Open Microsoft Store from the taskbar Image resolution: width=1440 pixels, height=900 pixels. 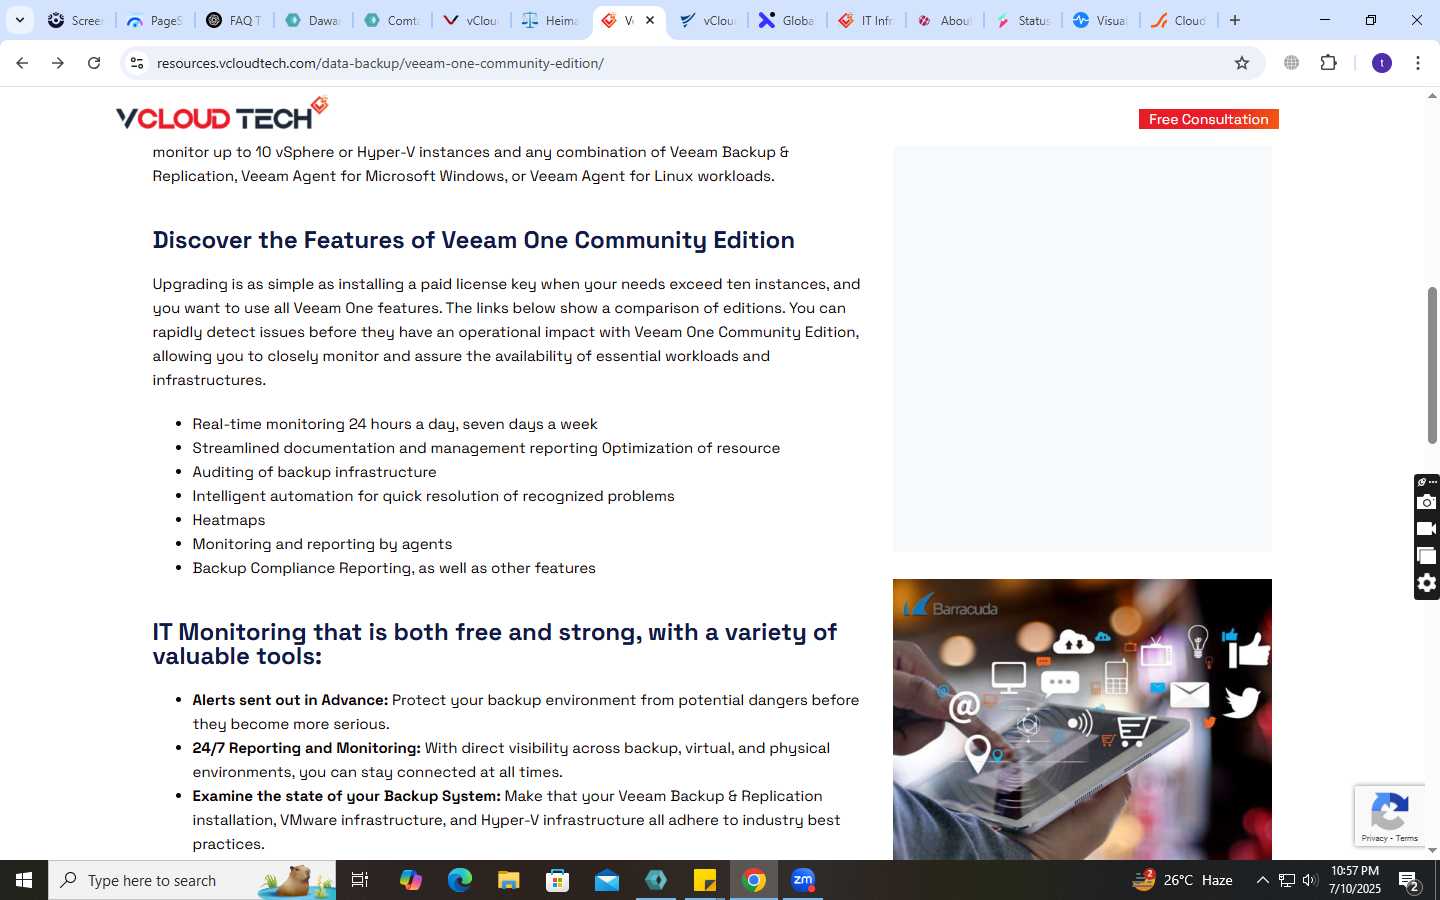(558, 880)
